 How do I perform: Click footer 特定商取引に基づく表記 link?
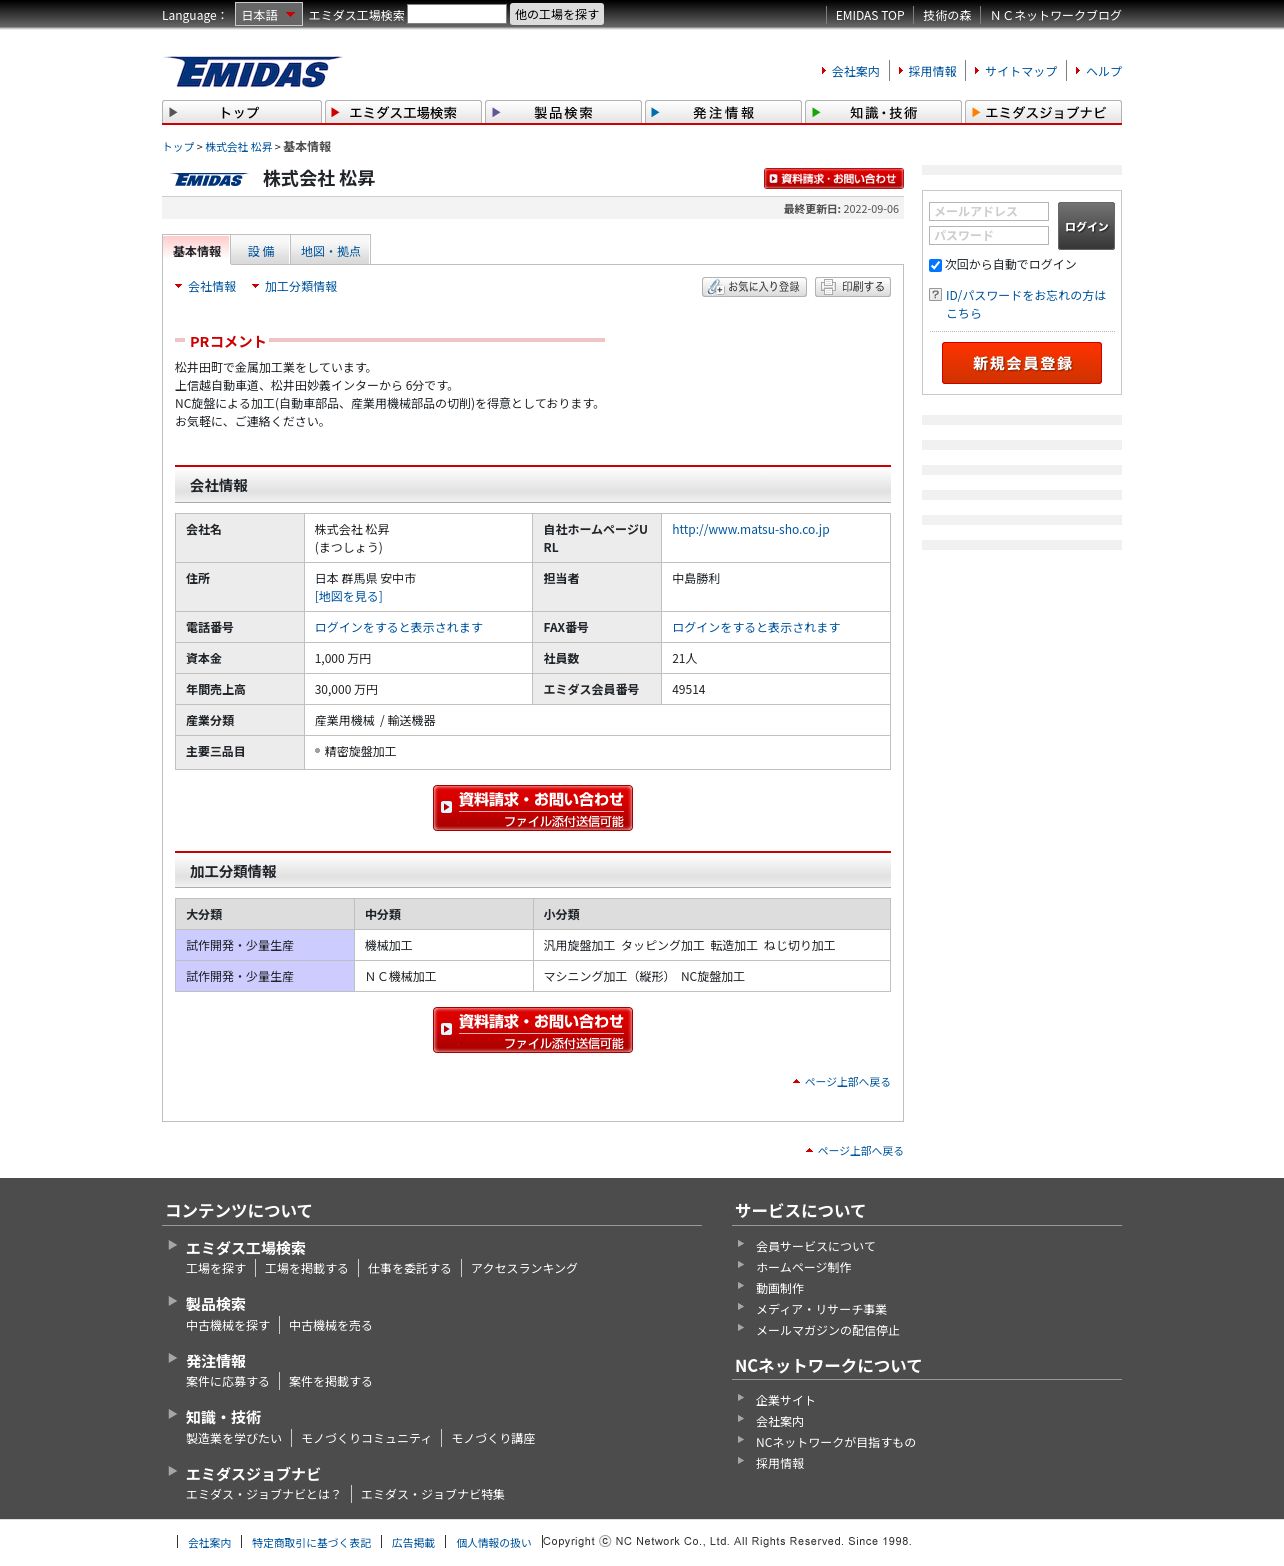(x=311, y=1543)
